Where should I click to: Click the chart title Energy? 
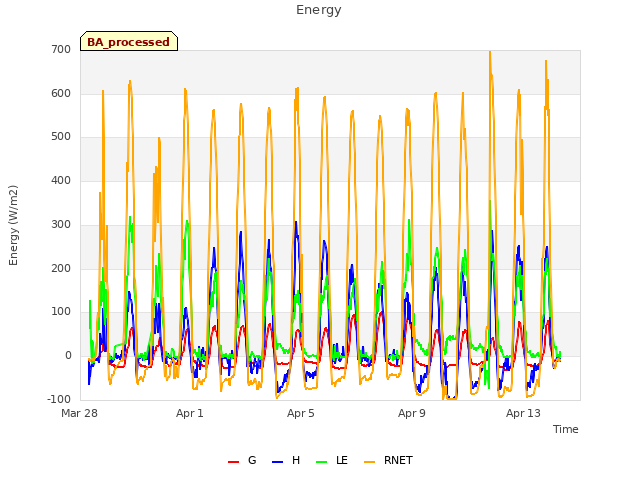[319, 10]
